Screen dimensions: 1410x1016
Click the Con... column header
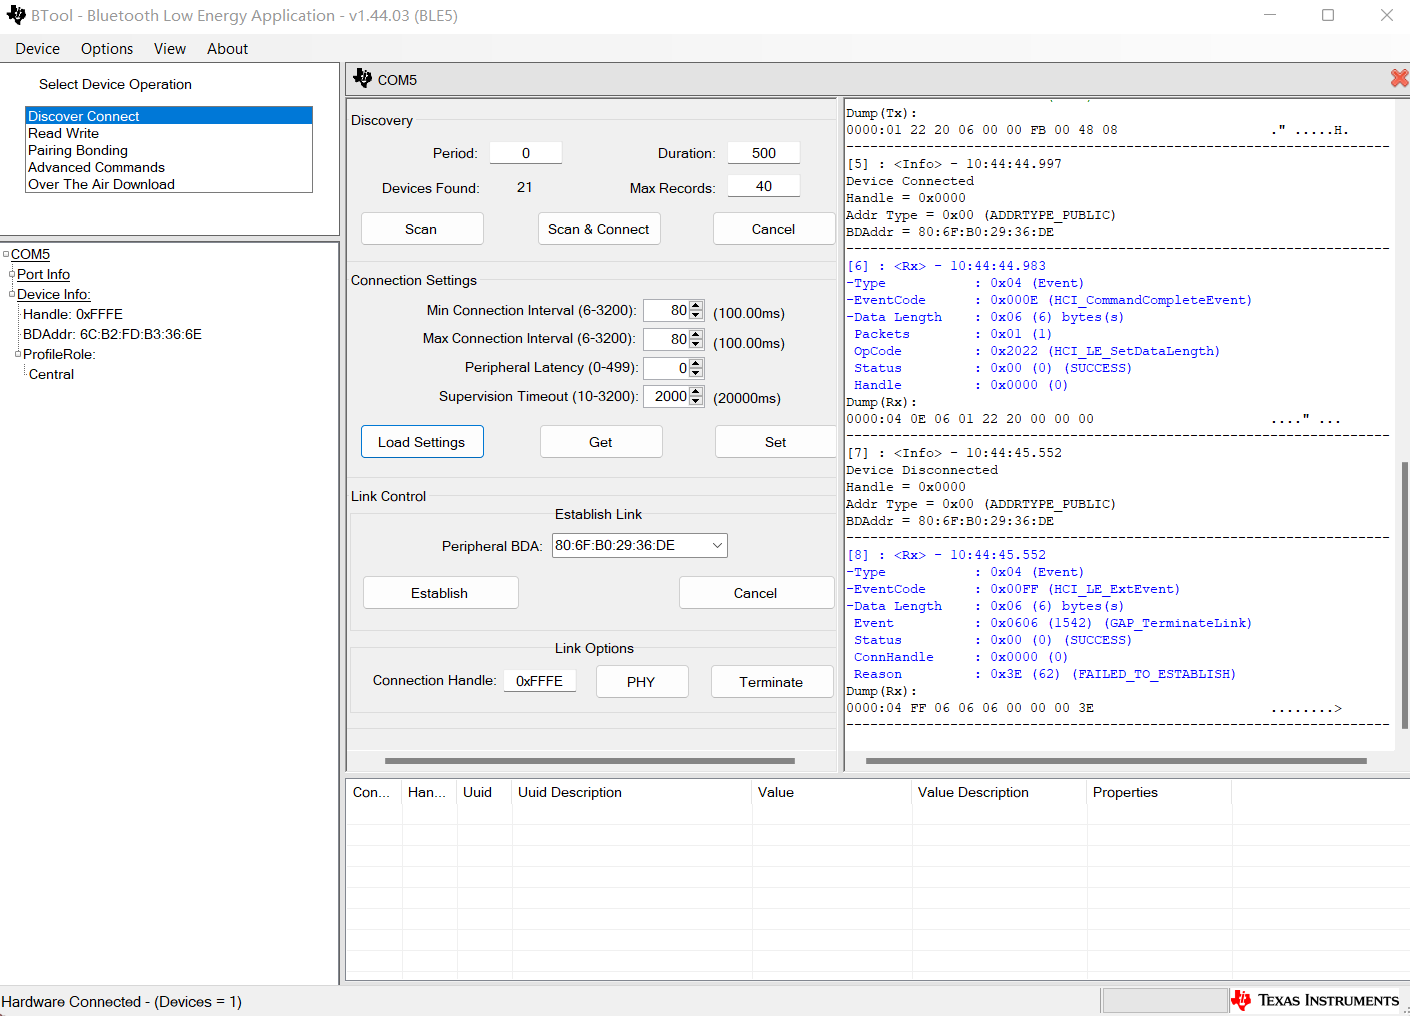(x=374, y=792)
